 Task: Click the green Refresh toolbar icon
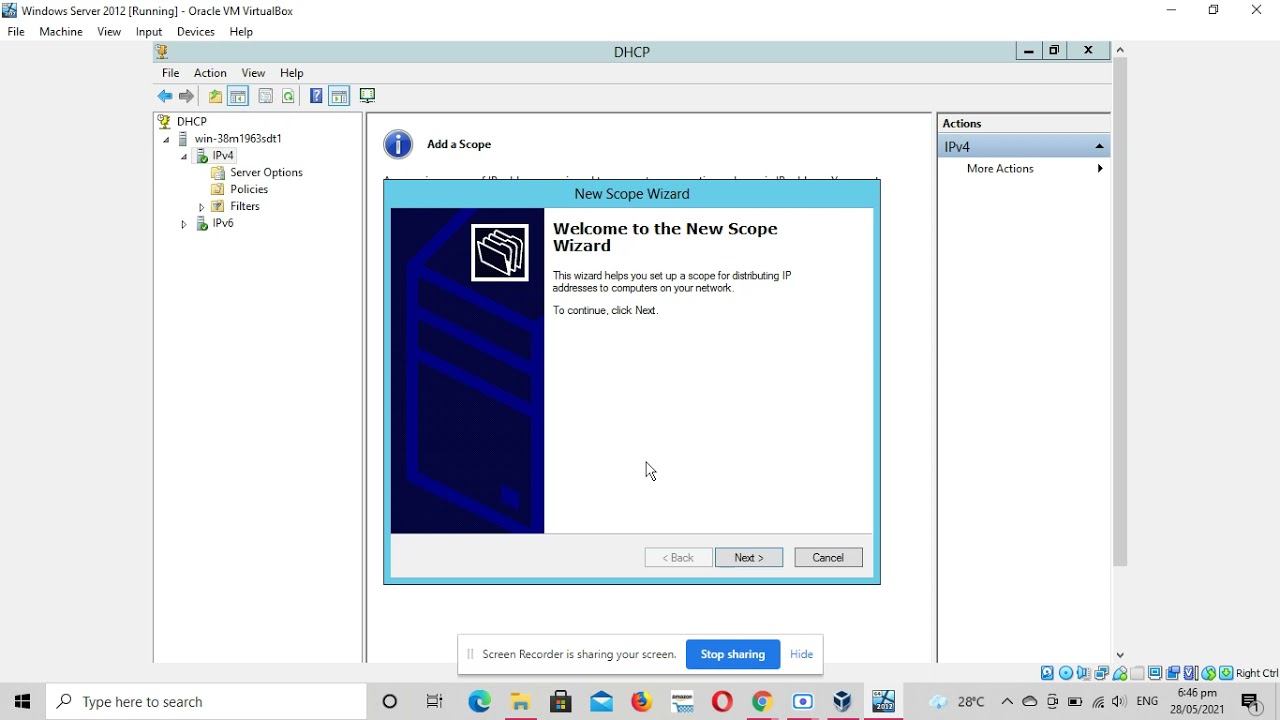288,96
